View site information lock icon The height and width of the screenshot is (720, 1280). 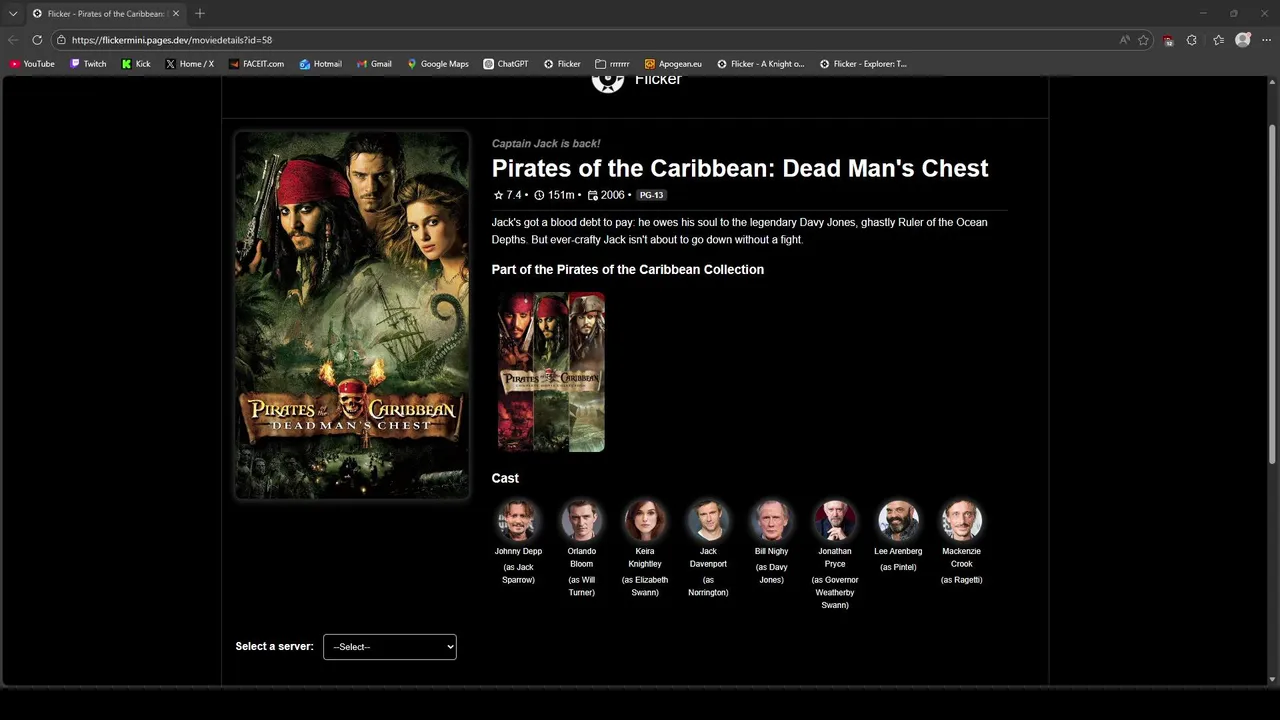point(61,40)
